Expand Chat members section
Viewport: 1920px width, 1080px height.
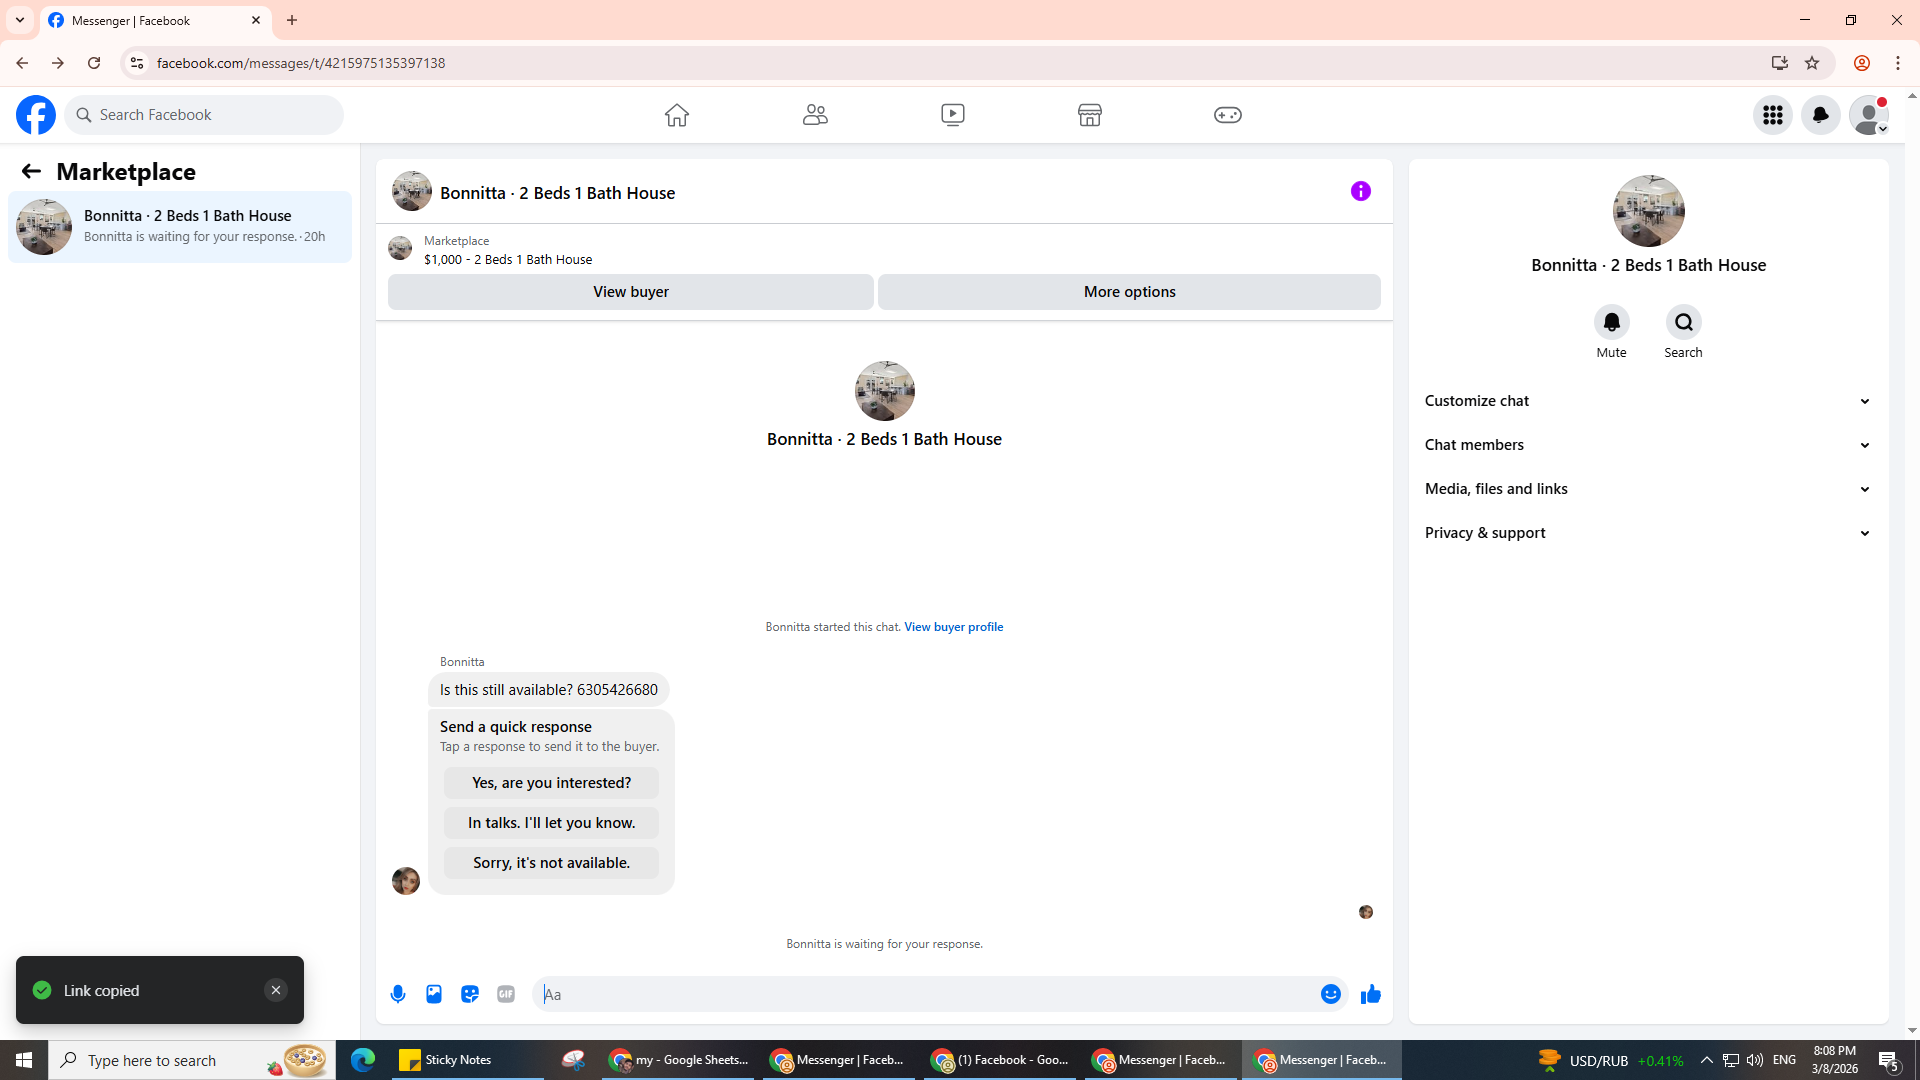(x=1648, y=445)
